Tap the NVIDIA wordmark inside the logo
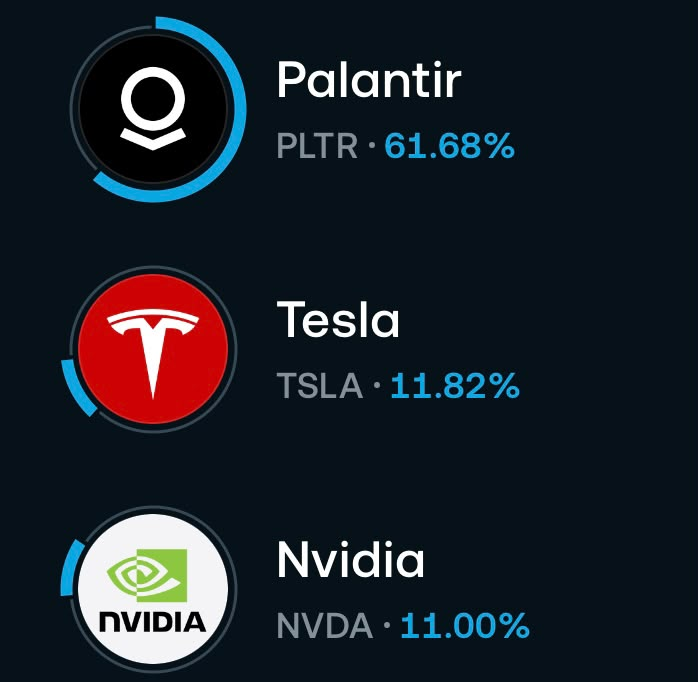 [152, 622]
